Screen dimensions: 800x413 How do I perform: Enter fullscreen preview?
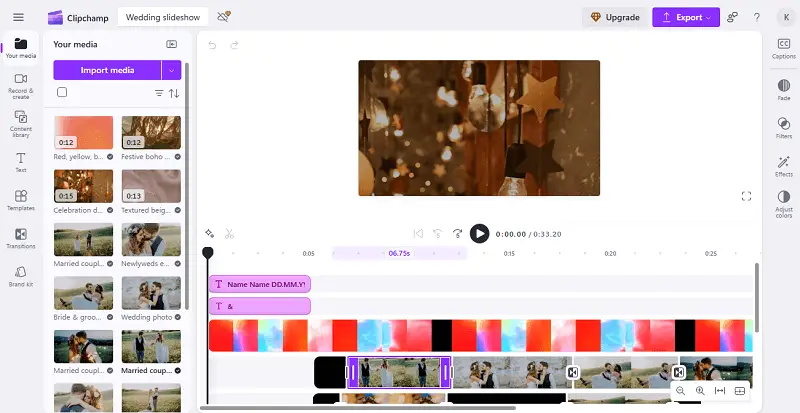746,196
